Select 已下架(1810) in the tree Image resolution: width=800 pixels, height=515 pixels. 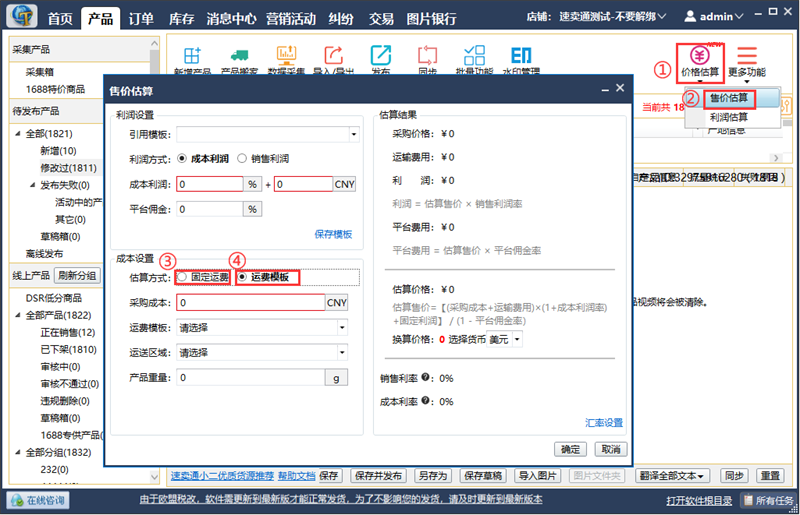(68, 350)
